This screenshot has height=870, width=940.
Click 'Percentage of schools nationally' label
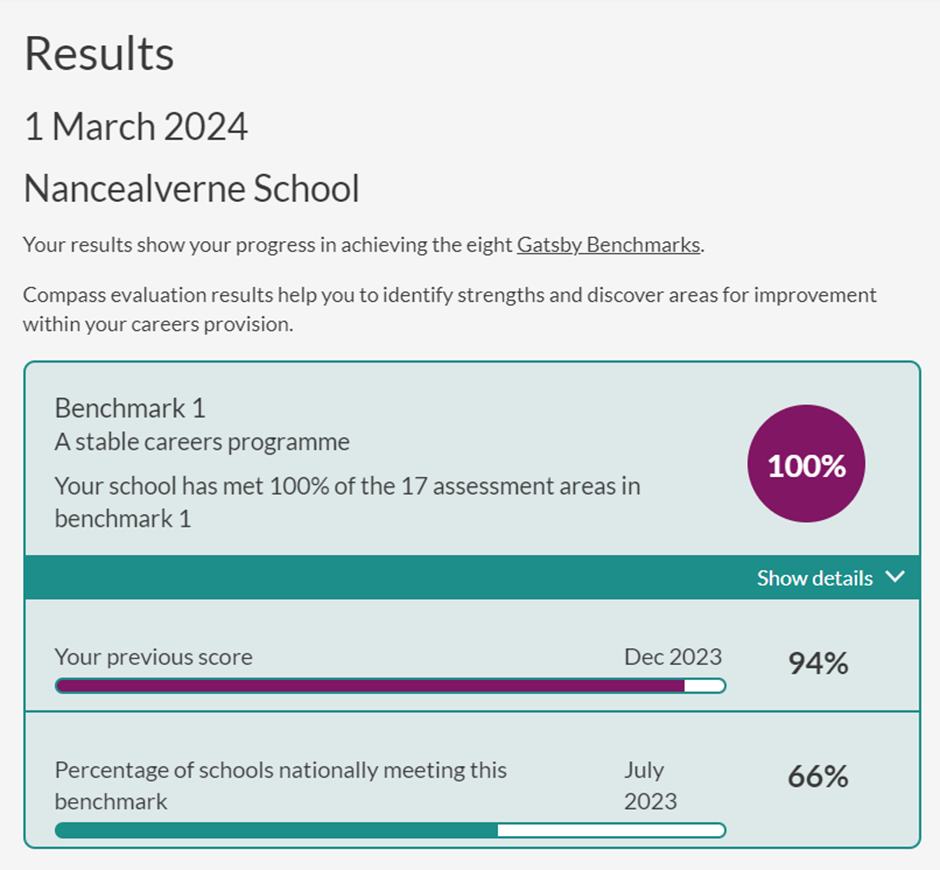point(281,785)
